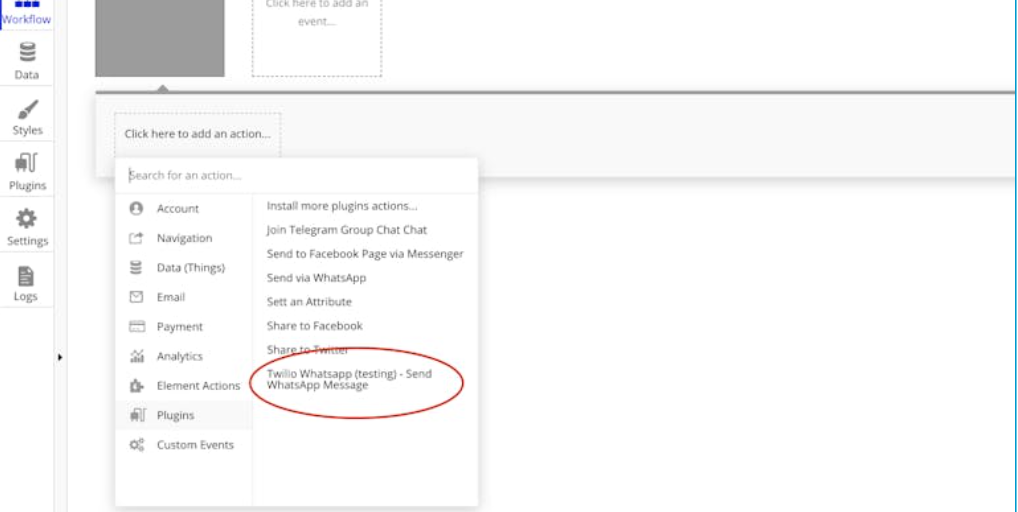Click the Account category person icon
Viewport: 1018px width, 512px height.
pos(136,208)
